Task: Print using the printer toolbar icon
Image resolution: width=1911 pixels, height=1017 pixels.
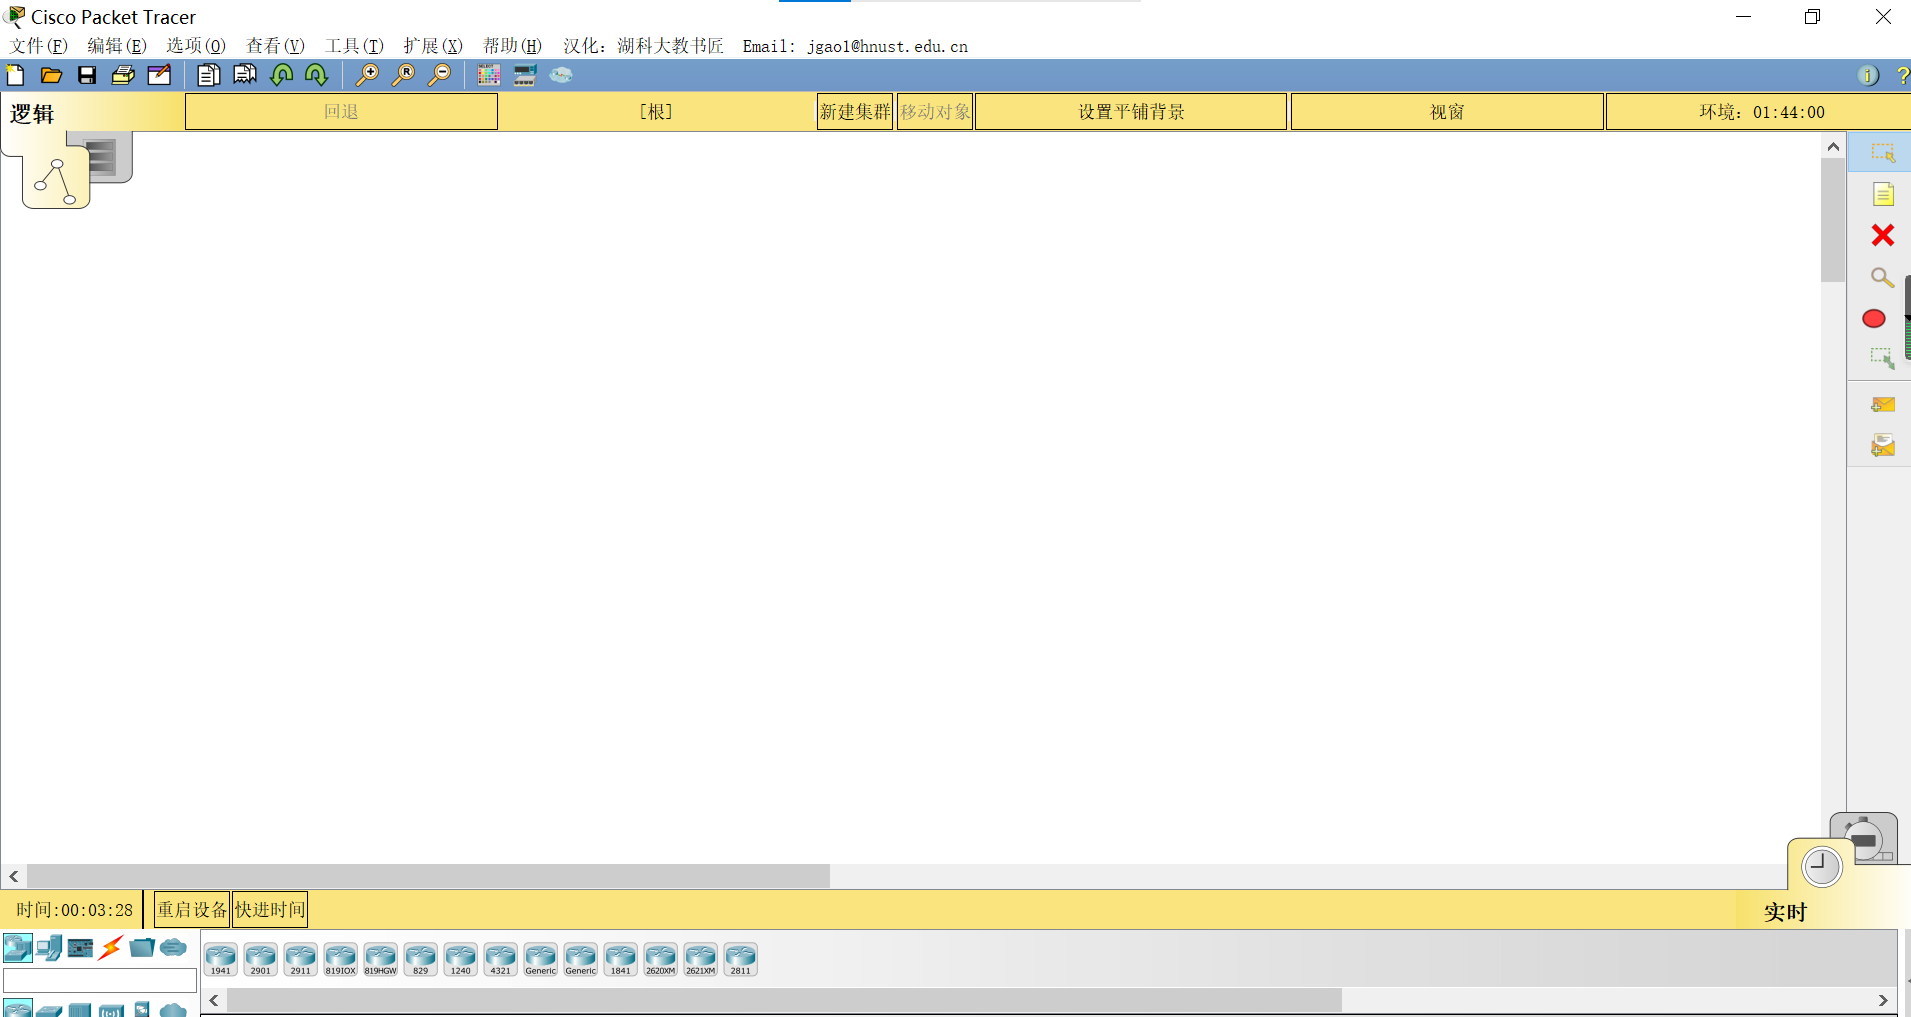Action: point(123,75)
